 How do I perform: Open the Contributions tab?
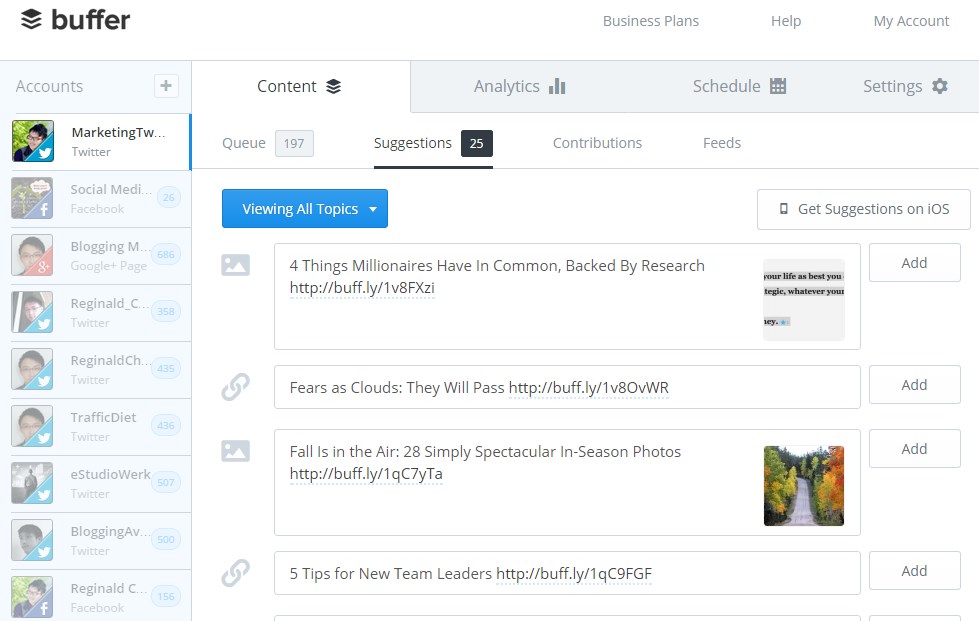[x=597, y=143]
